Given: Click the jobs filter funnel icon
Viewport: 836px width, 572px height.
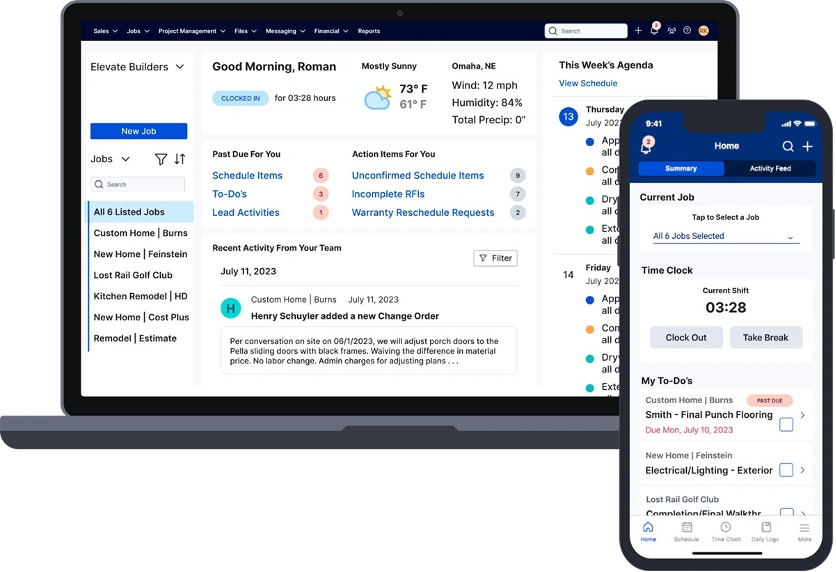Looking at the screenshot, I should [x=161, y=159].
